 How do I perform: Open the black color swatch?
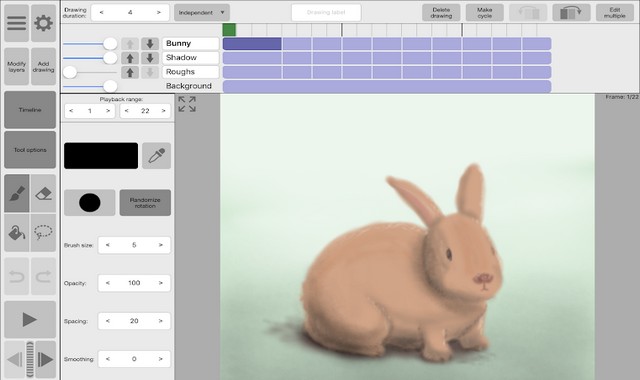pos(101,156)
